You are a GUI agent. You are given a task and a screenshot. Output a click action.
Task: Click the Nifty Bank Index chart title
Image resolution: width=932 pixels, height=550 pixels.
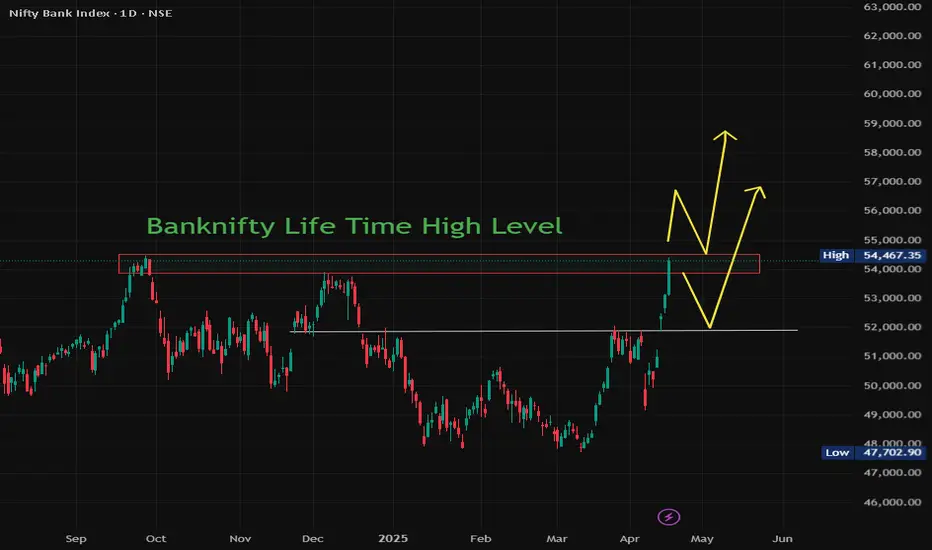click(x=90, y=13)
